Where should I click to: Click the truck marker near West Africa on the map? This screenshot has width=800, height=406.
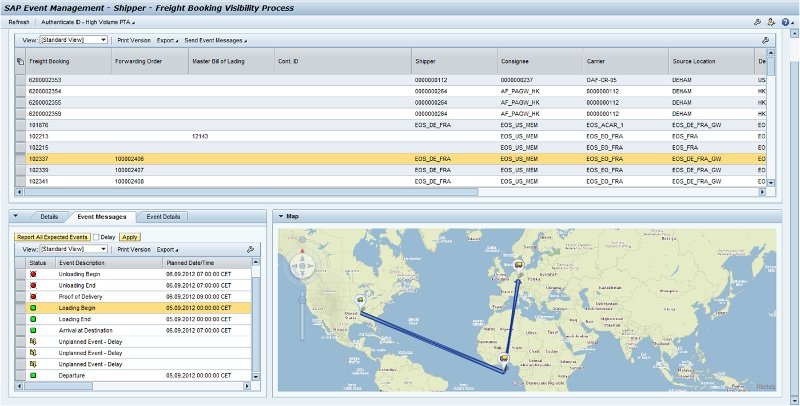click(x=504, y=359)
